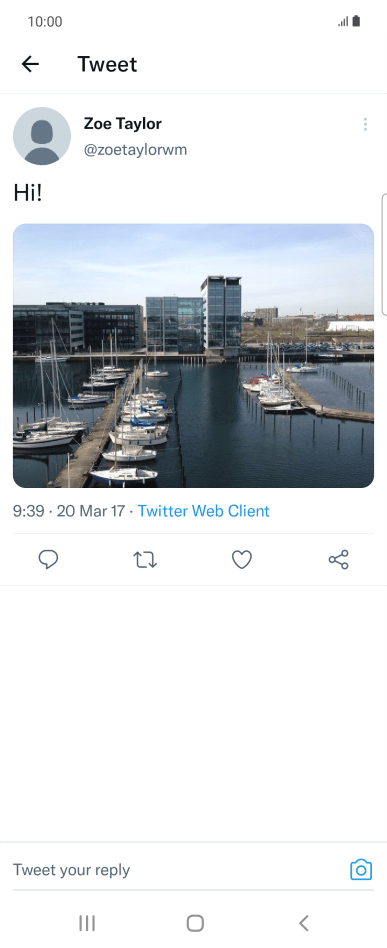Tap the battery icon in status bar
387x948 pixels.
(356, 21)
